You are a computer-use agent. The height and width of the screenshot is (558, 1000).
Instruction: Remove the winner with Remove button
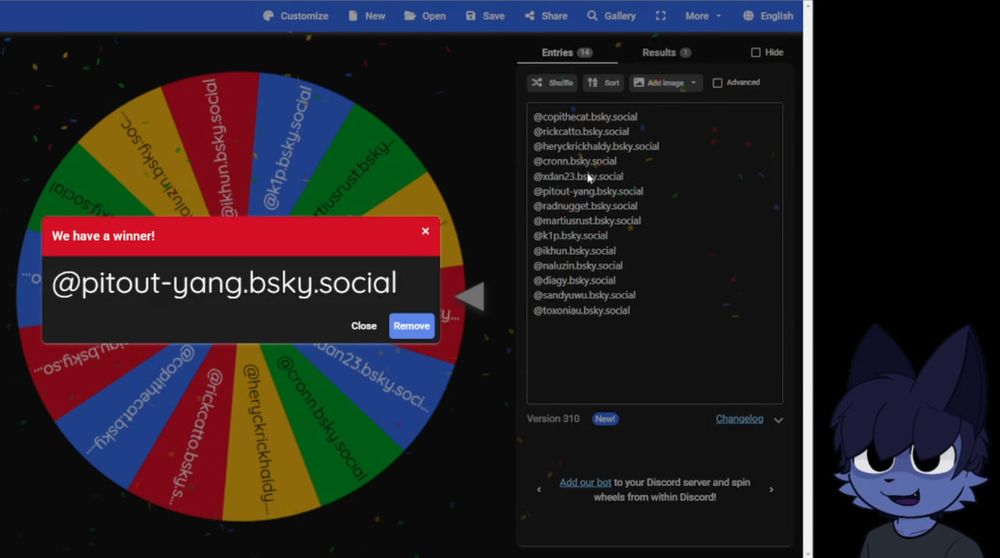pyautogui.click(x=411, y=326)
